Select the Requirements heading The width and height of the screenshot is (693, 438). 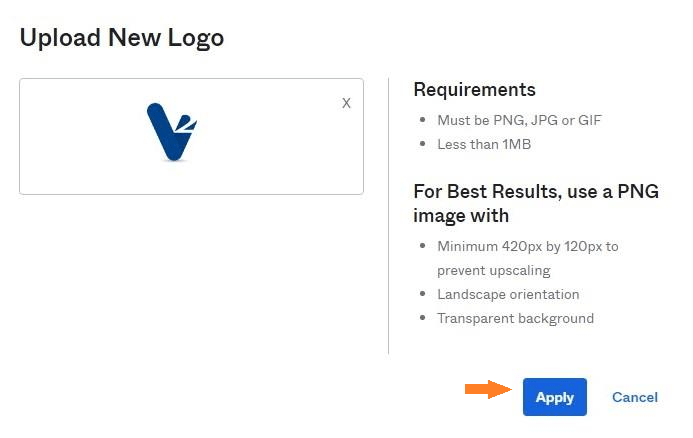(474, 90)
